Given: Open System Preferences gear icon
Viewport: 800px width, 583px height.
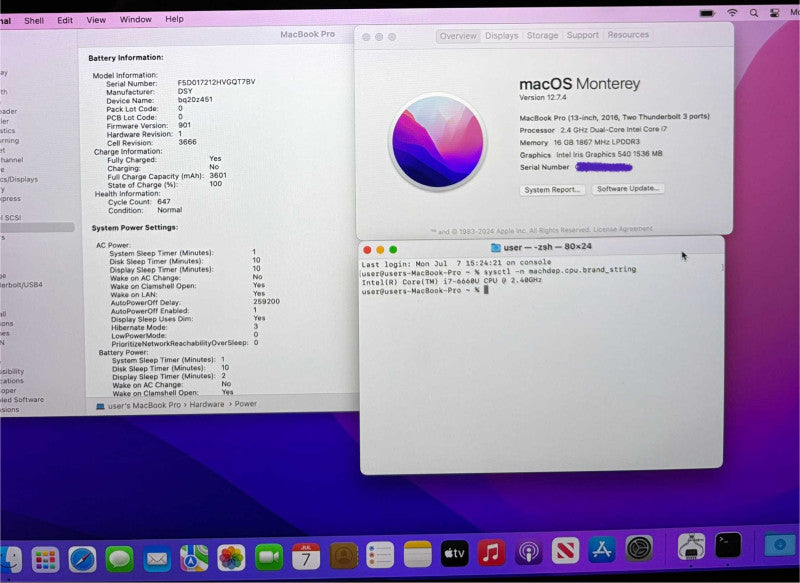Looking at the screenshot, I should pyautogui.click(x=639, y=549).
